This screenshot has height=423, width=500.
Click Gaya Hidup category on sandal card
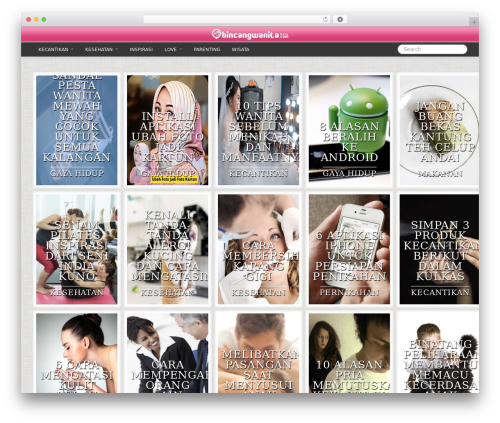tap(77, 173)
